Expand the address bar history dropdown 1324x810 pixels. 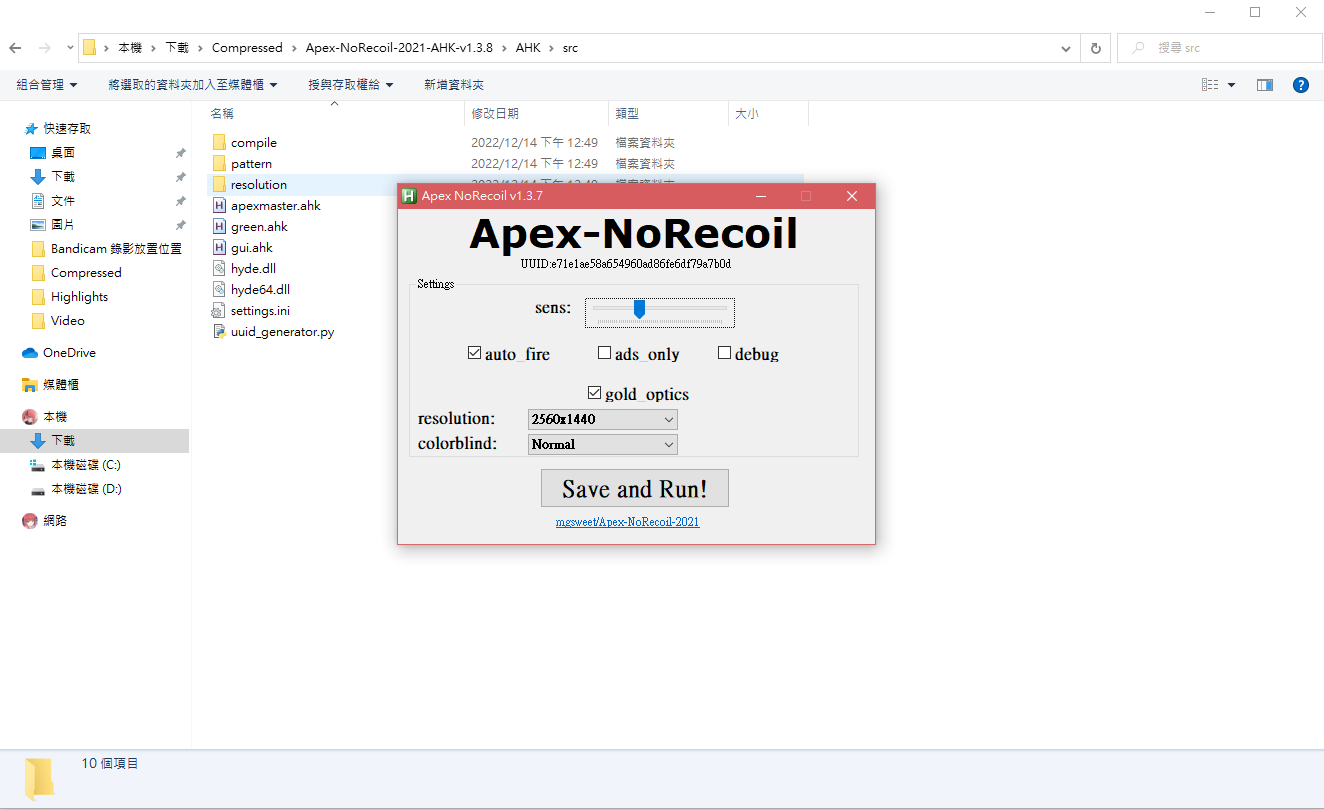point(1065,47)
